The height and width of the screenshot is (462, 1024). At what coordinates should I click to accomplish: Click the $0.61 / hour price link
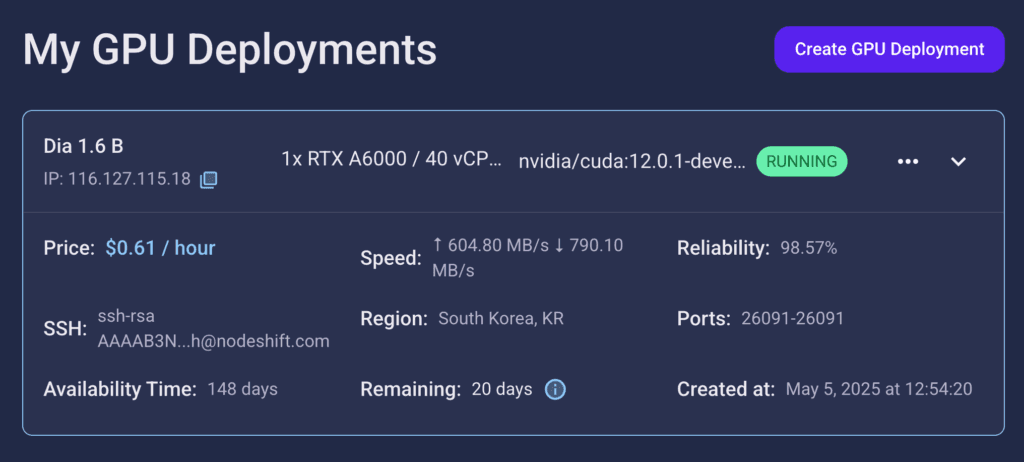pos(161,248)
